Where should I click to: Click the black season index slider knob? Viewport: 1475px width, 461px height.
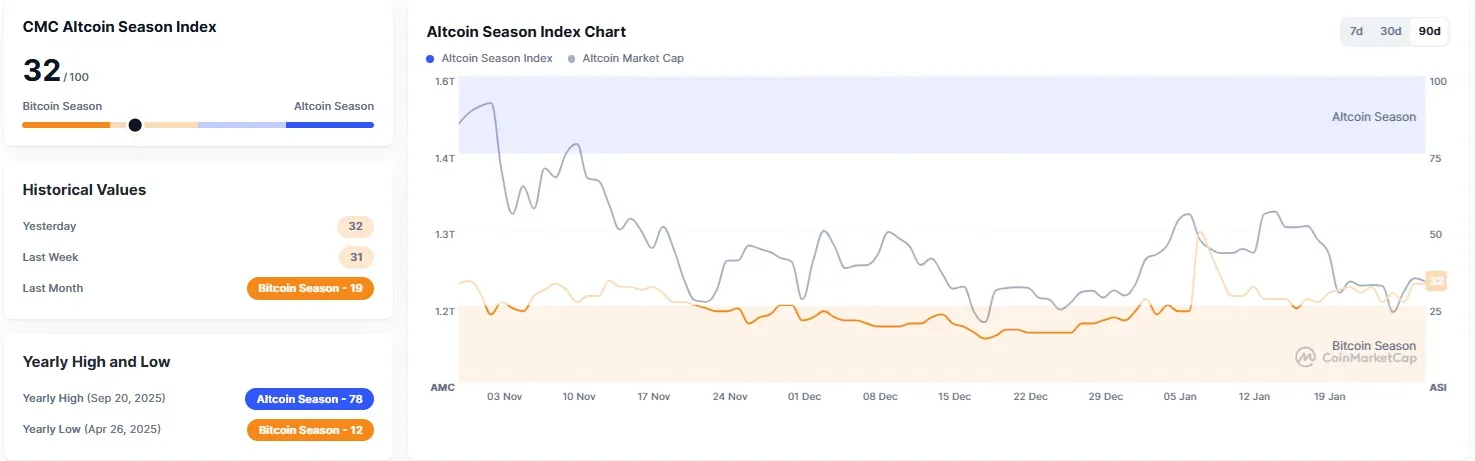(135, 125)
